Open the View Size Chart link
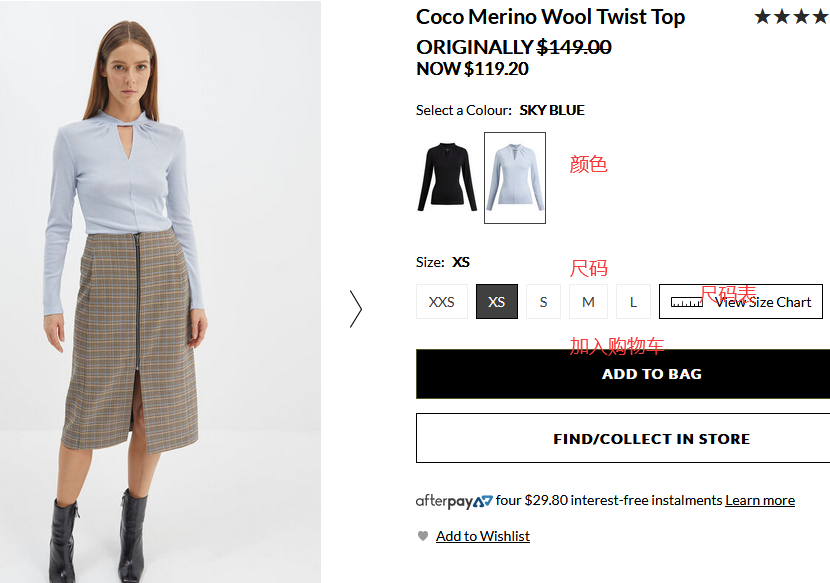830x583 pixels. 763,302
